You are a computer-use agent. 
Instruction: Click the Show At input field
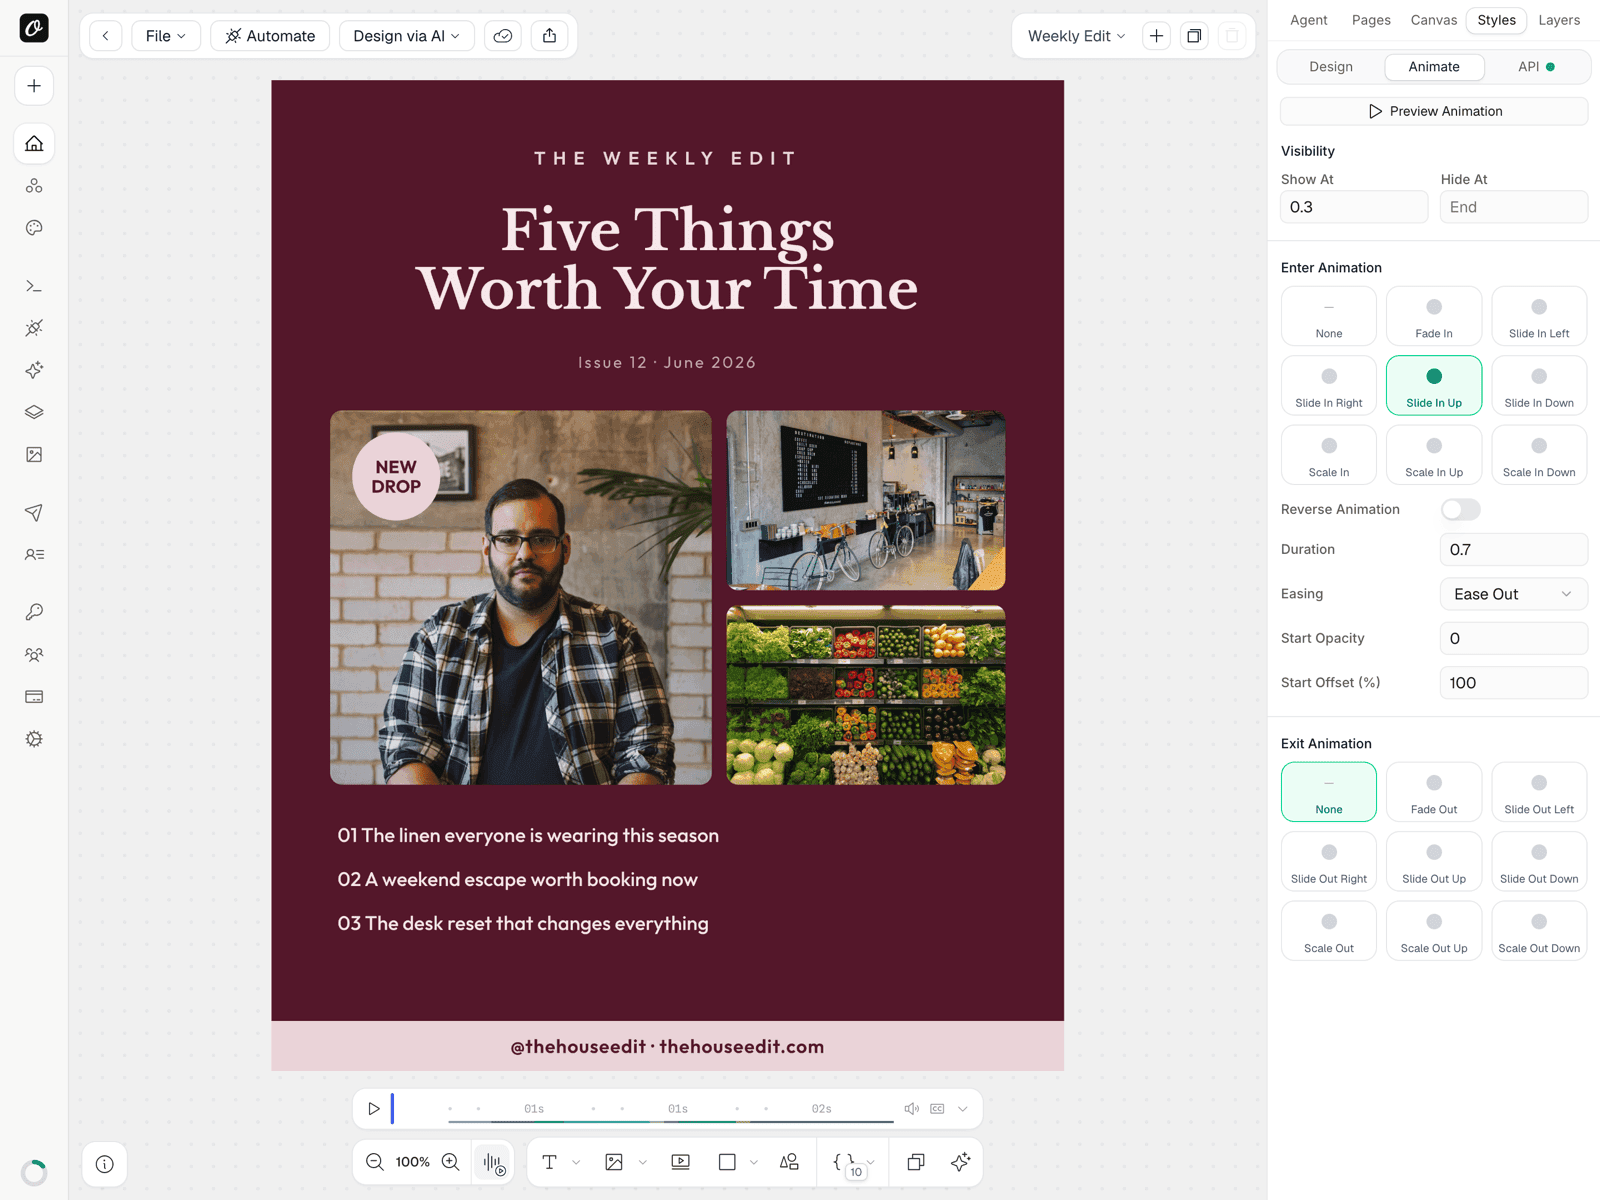pyautogui.click(x=1354, y=207)
